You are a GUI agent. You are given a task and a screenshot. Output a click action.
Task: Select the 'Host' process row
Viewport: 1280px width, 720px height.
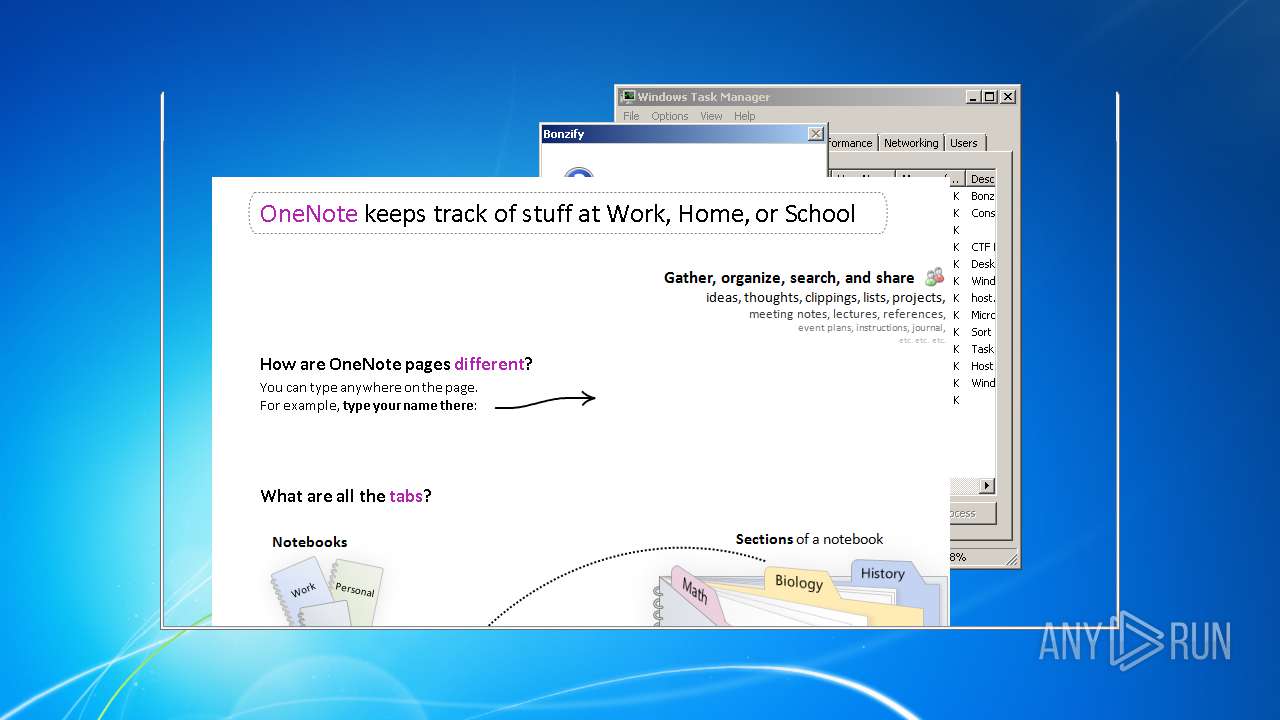[972, 366]
